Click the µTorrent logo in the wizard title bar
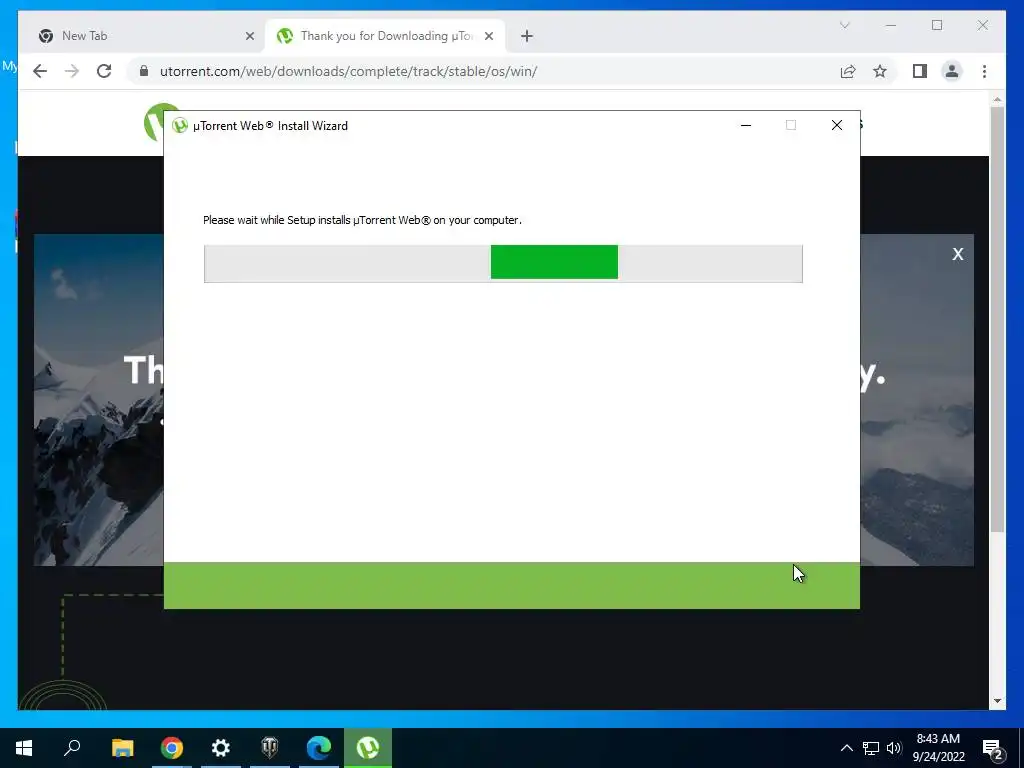The image size is (1024, 768). [180, 125]
